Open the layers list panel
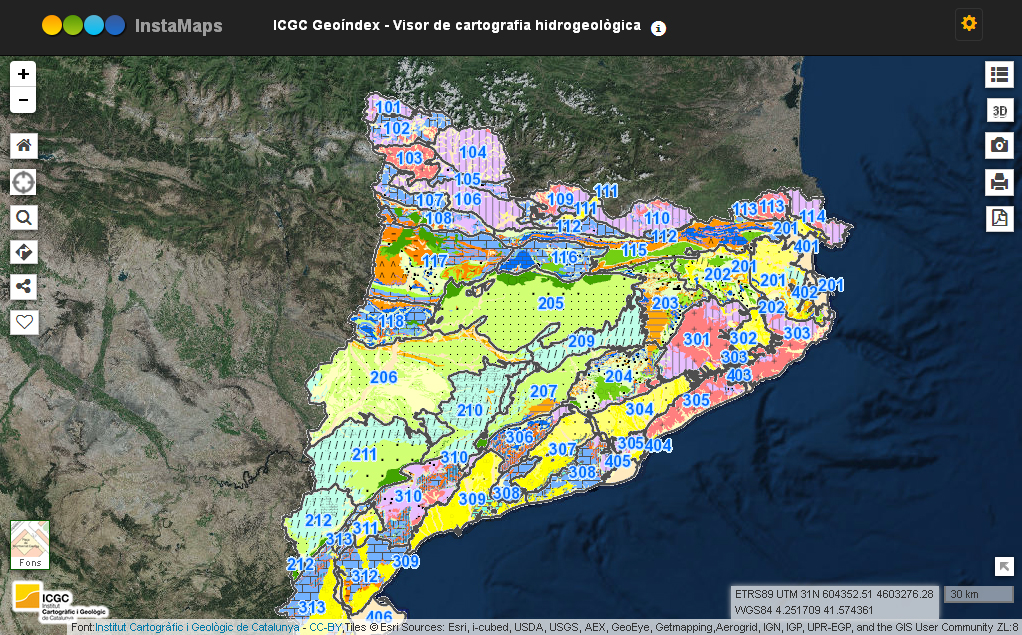1022x635 pixels. (999, 74)
